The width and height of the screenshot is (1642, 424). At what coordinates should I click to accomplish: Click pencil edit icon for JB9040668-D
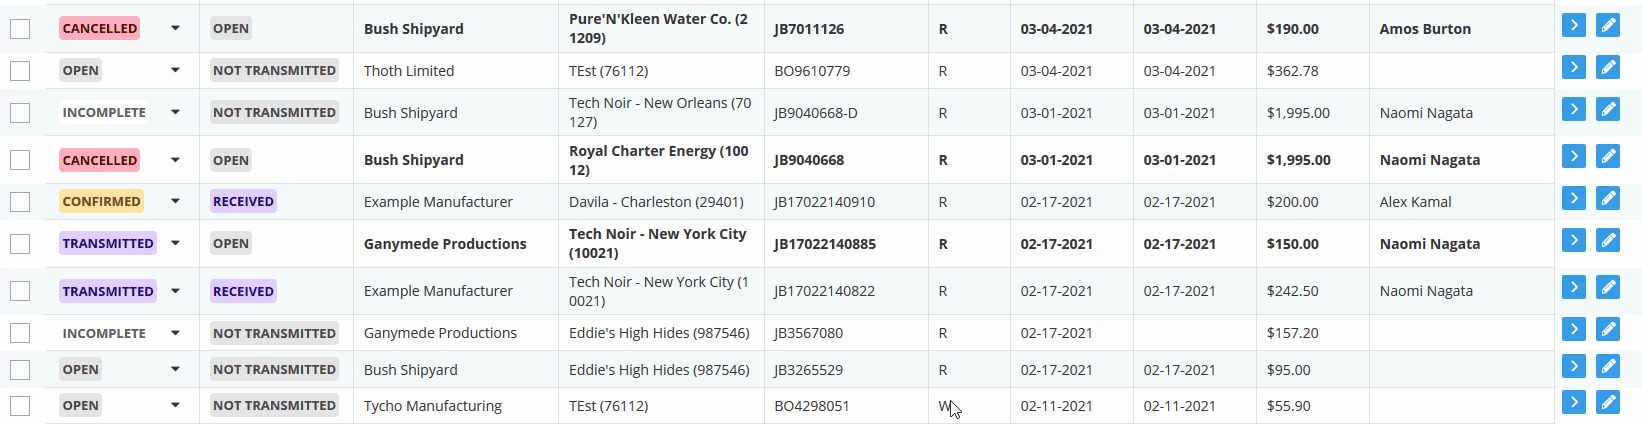coord(1608,109)
